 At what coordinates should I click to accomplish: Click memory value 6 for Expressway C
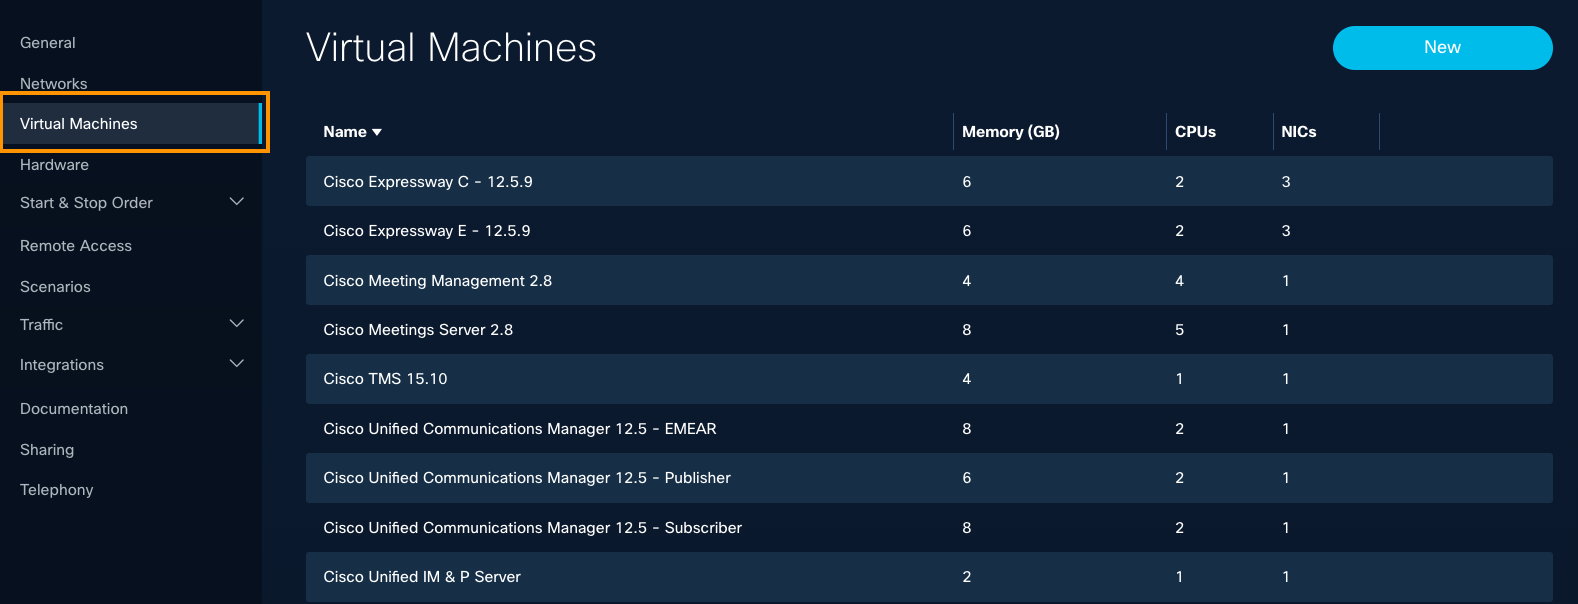point(967,182)
